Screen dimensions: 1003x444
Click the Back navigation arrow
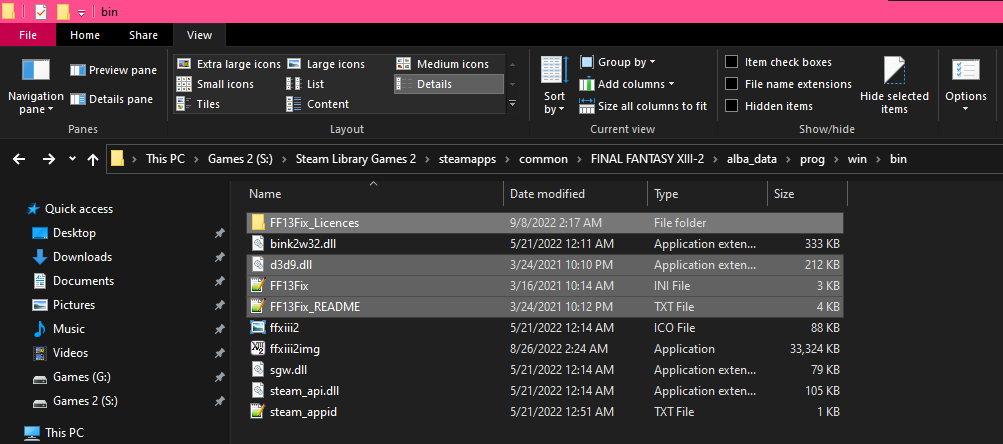(x=20, y=158)
